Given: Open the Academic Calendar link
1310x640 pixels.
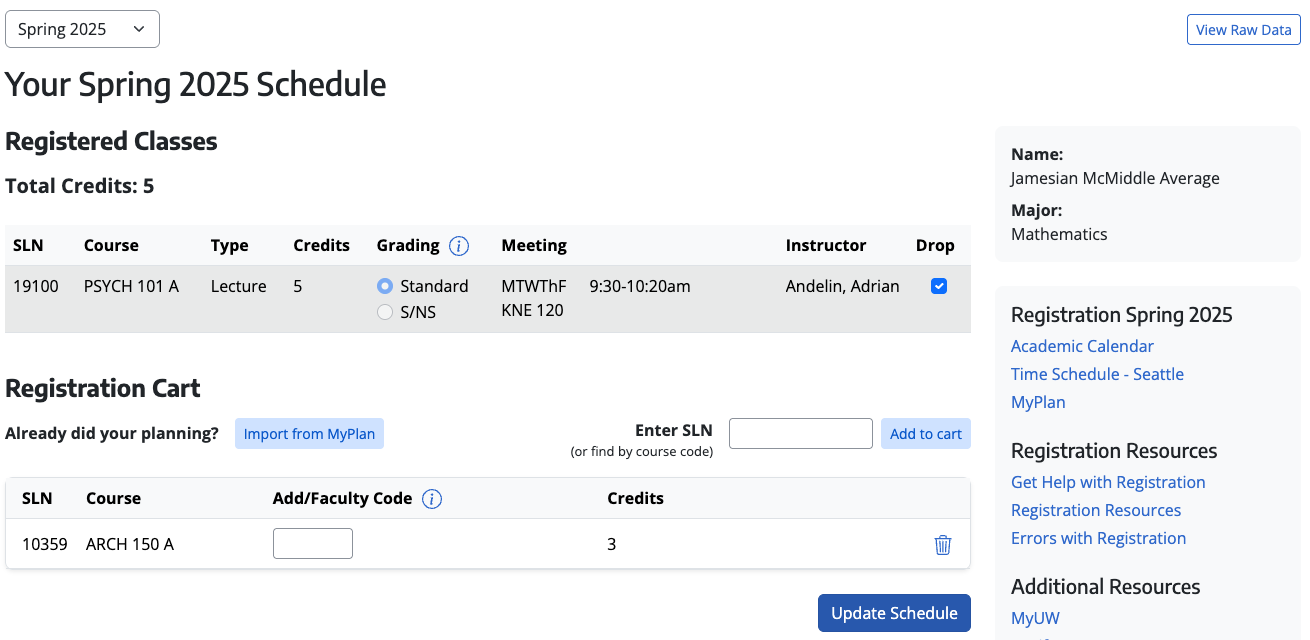Looking at the screenshot, I should 1082,345.
